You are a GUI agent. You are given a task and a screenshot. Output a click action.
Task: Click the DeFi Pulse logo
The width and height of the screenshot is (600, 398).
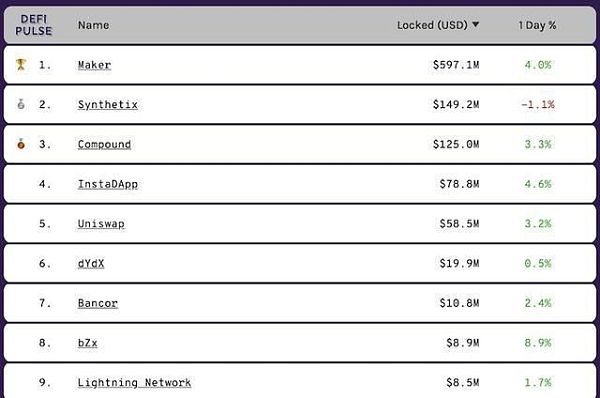coord(33,25)
